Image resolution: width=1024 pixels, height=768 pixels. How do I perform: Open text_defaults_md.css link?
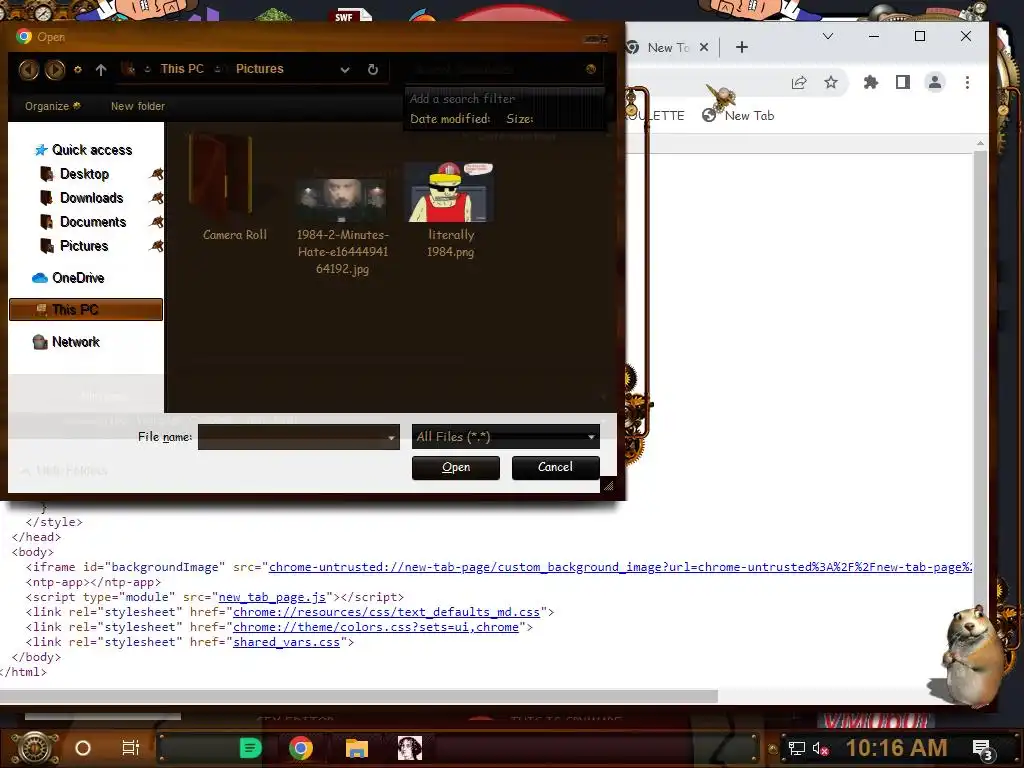click(x=387, y=612)
